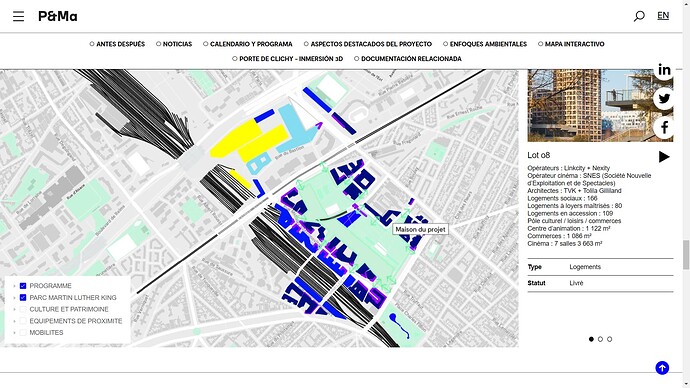Go to Enfoques Ambientales section
This screenshot has width=690, height=388.
click(x=485, y=44)
